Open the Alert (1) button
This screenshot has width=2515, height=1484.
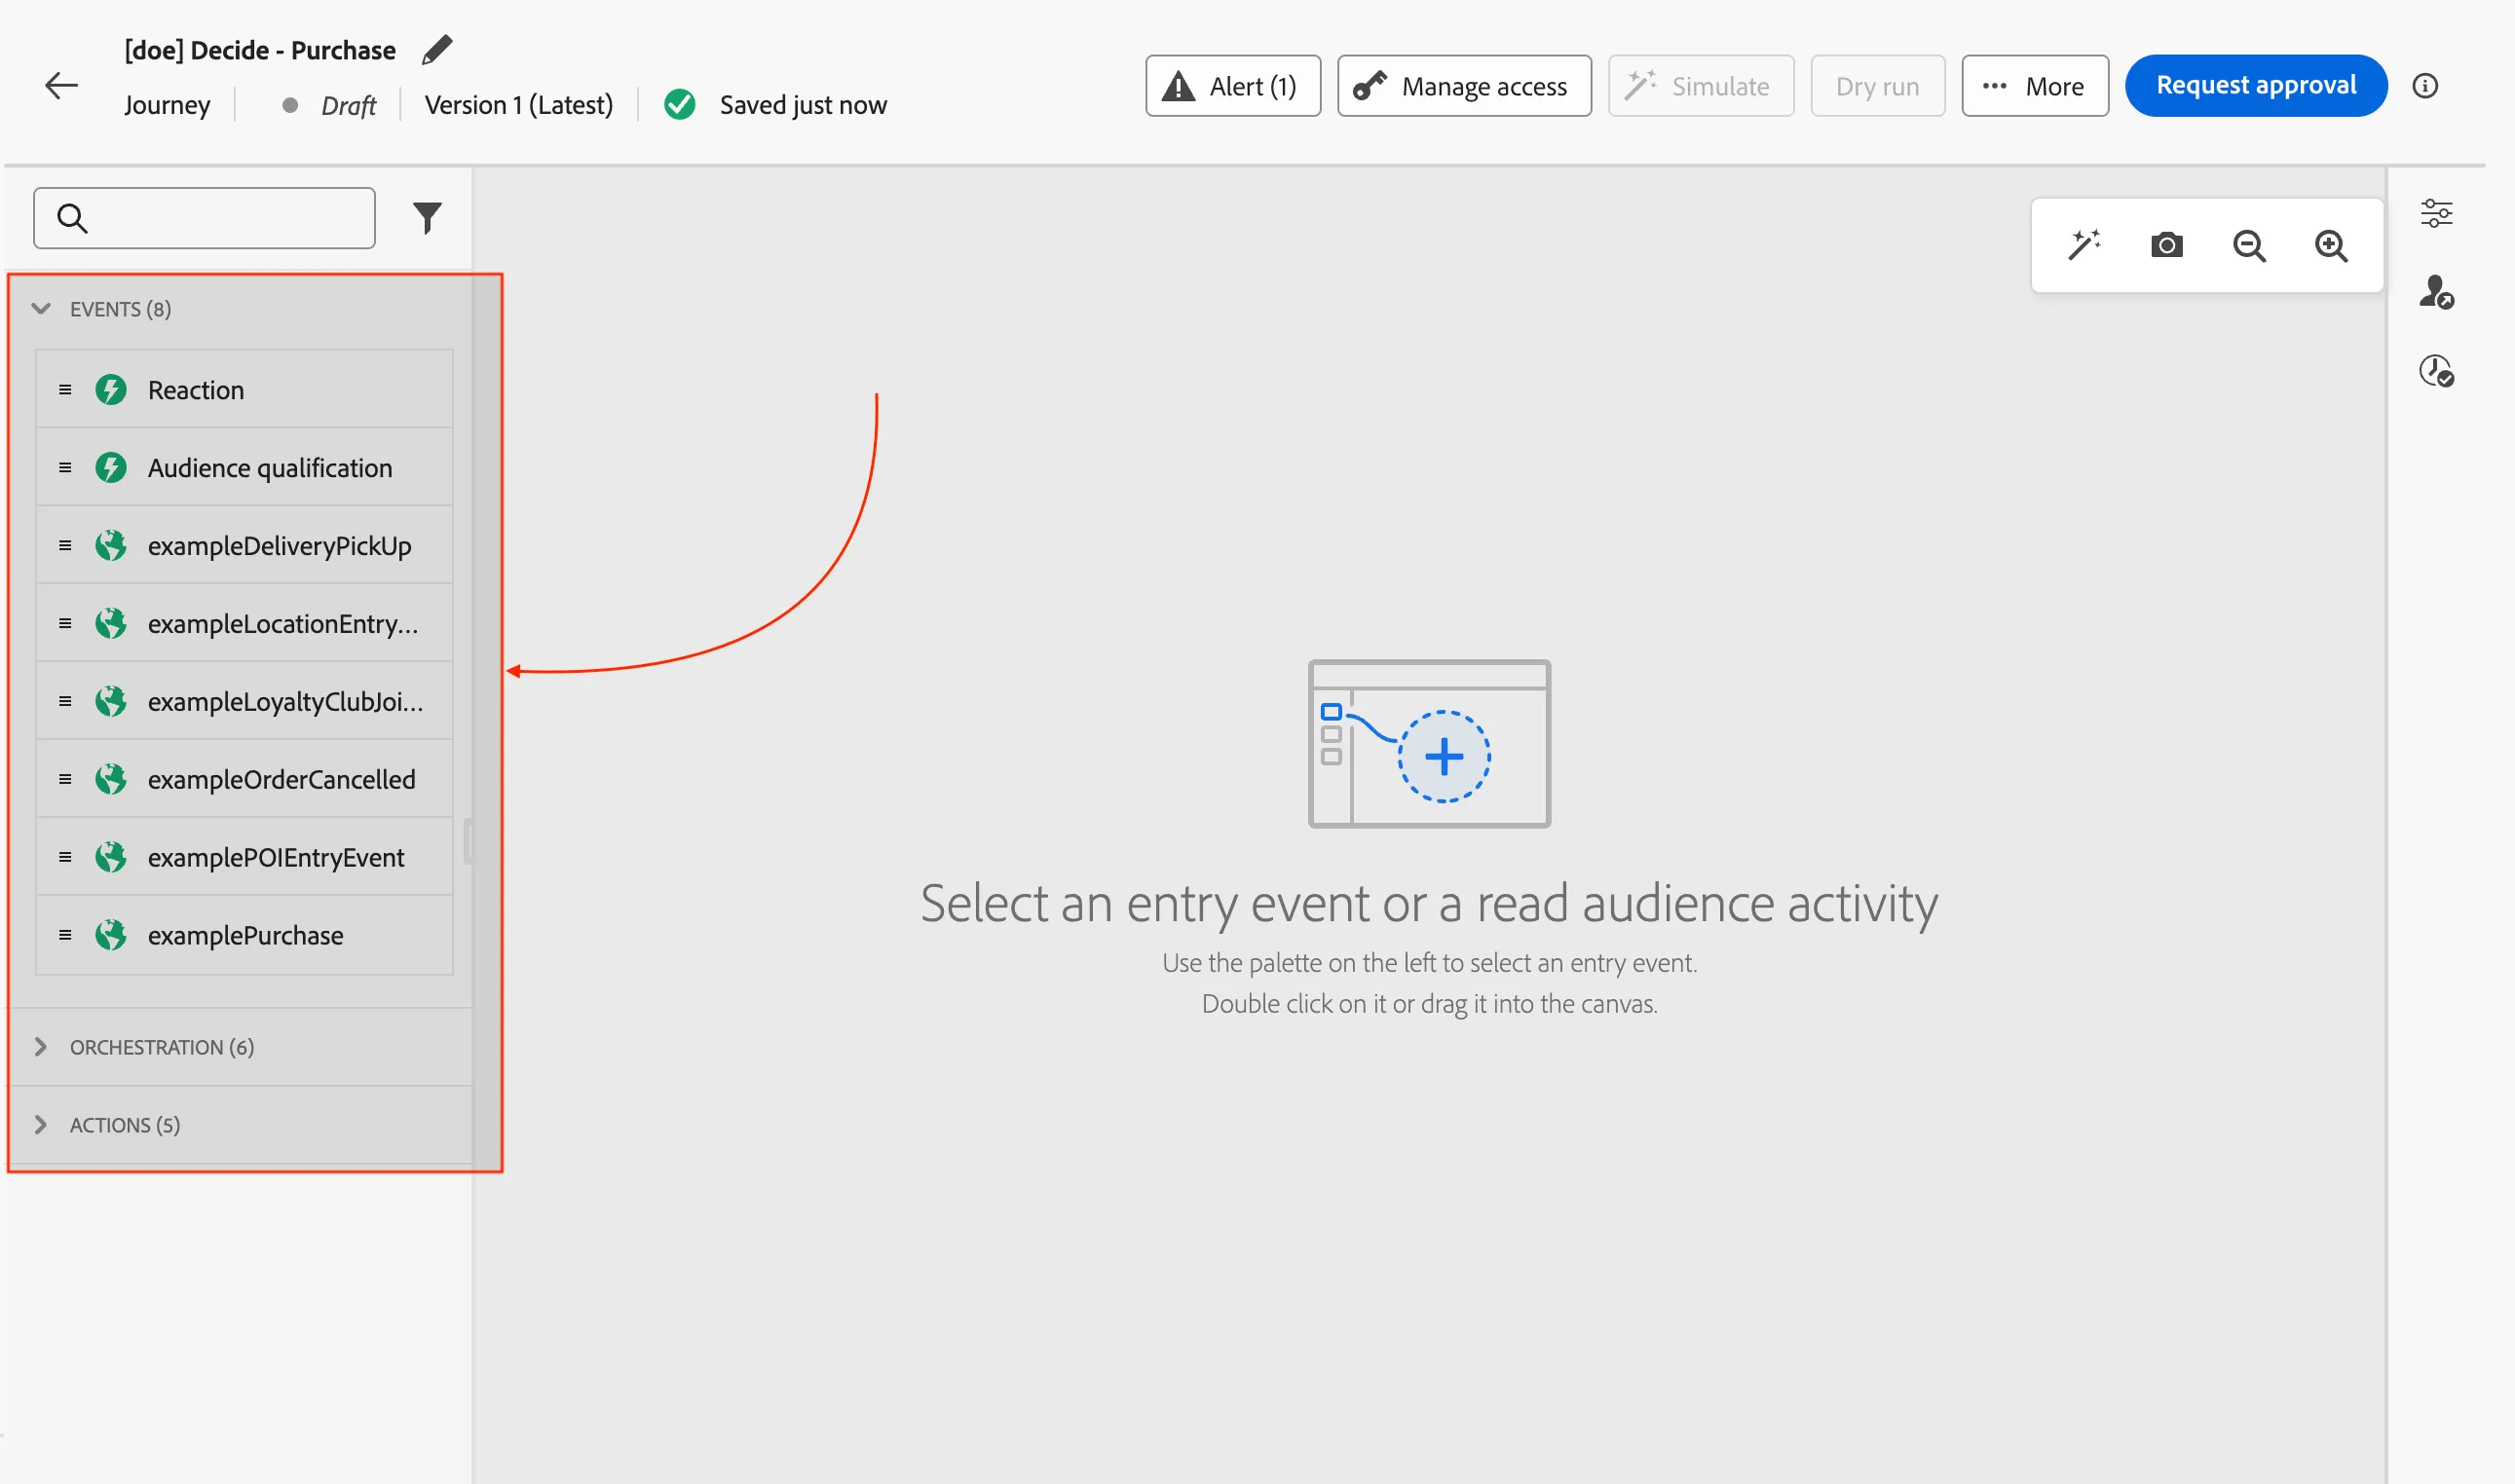[1233, 86]
